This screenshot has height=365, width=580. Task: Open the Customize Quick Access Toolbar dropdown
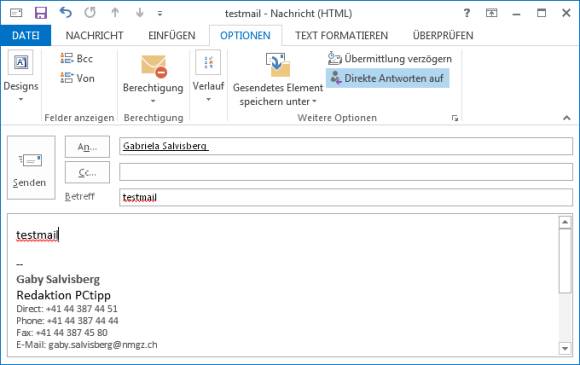point(160,13)
